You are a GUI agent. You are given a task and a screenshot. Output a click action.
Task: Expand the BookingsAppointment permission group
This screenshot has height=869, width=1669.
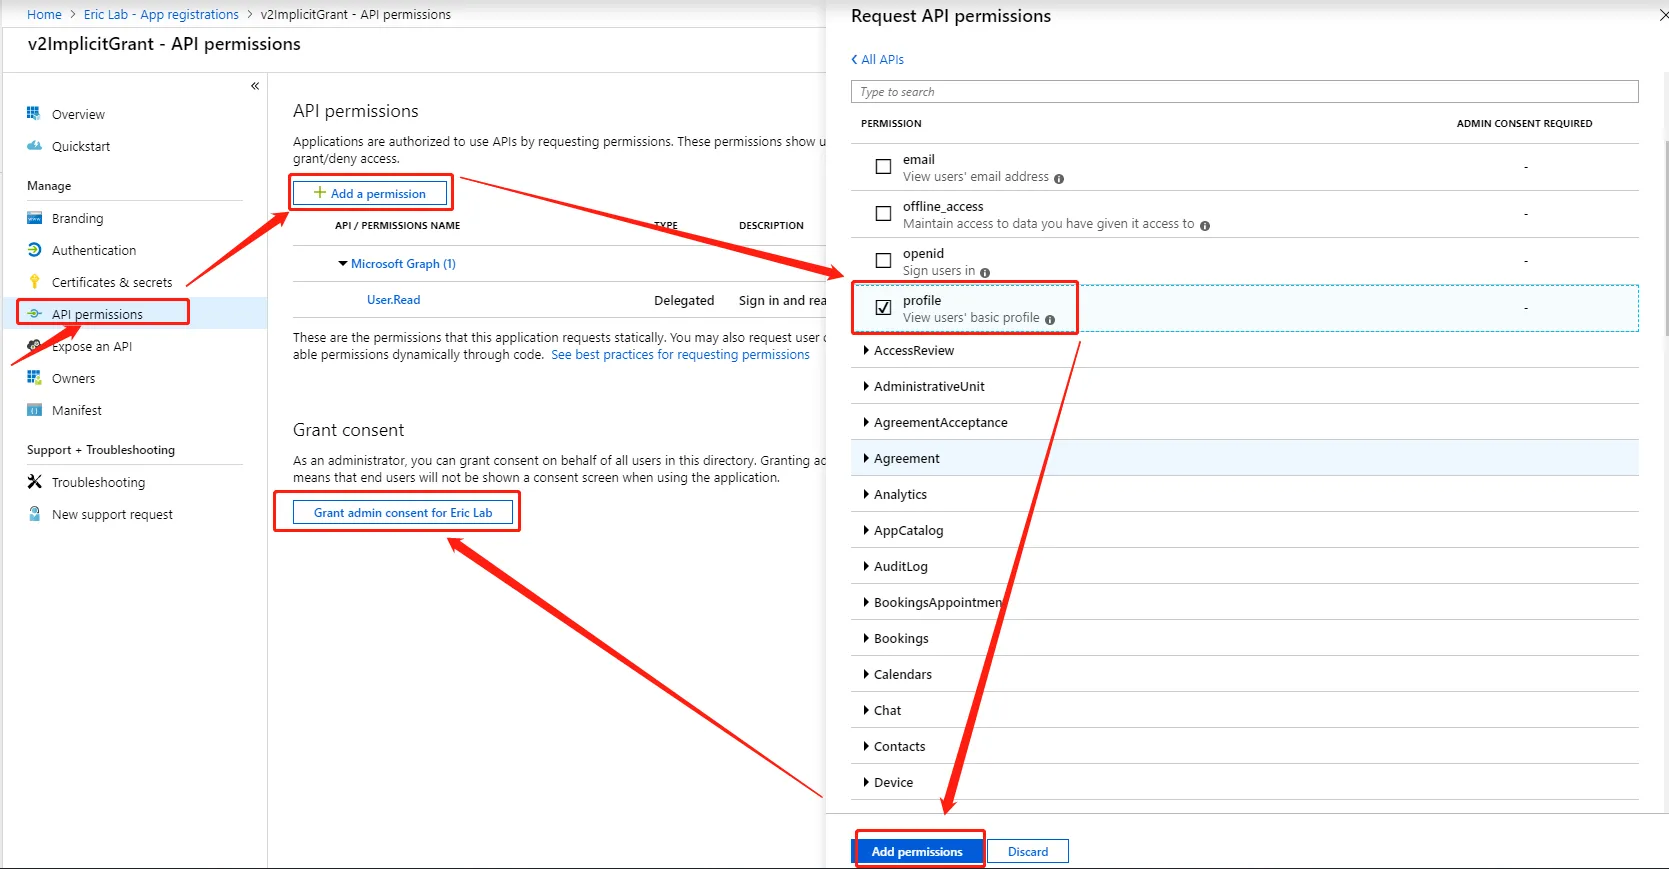tap(866, 602)
